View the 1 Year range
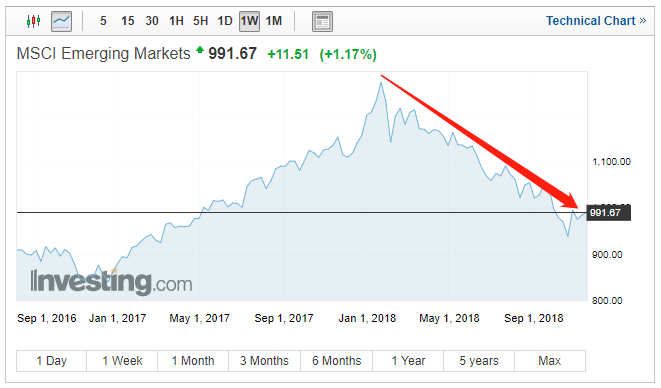This screenshot has height=388, width=661. (x=408, y=361)
